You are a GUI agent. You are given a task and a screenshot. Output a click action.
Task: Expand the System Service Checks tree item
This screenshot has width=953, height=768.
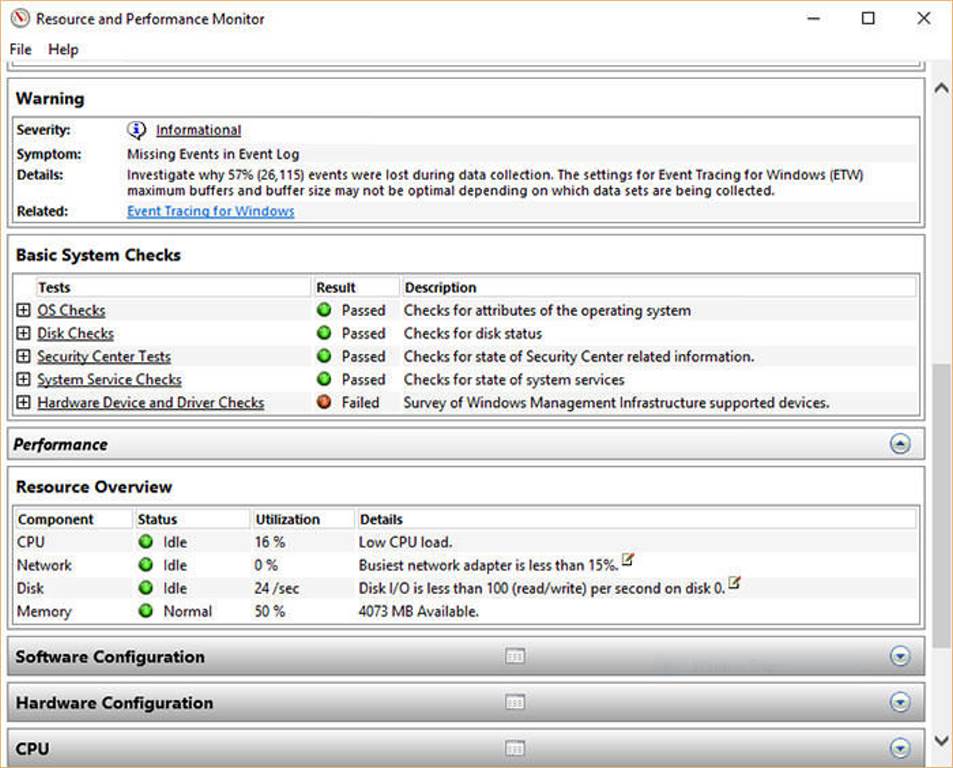[23, 379]
